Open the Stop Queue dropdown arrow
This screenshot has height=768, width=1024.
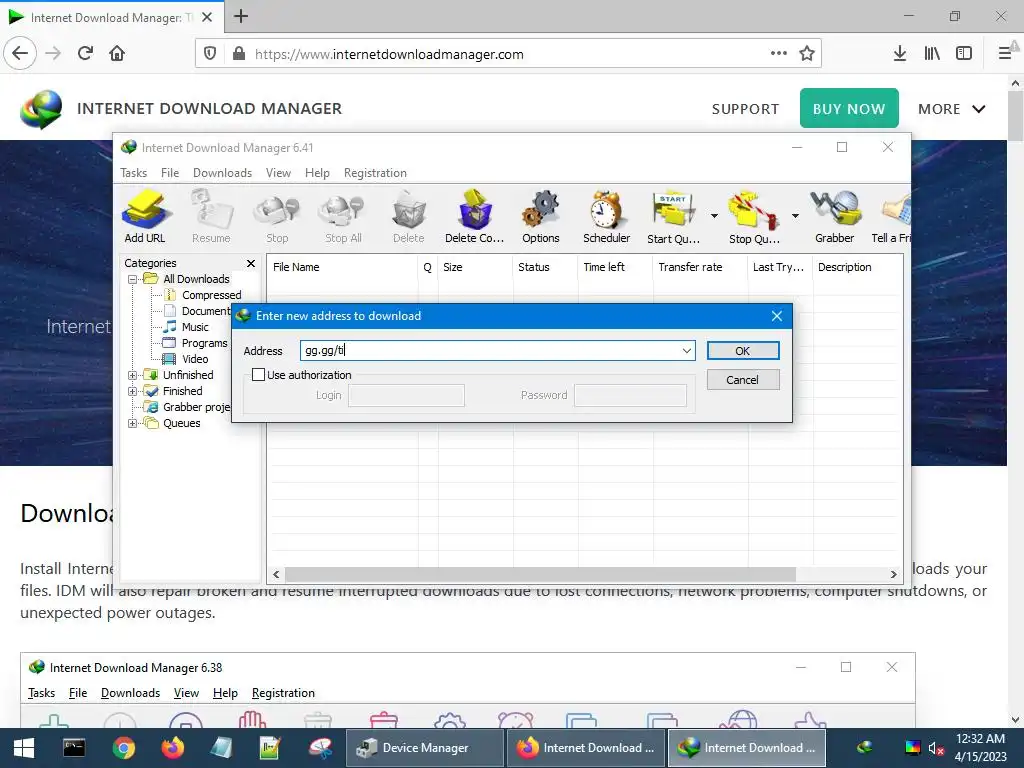[795, 216]
